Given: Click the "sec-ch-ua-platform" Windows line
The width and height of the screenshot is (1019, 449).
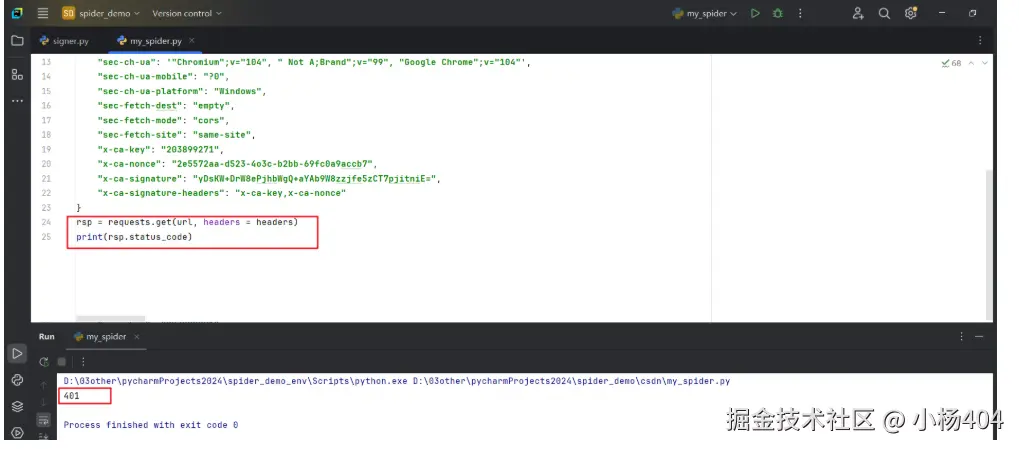Looking at the screenshot, I should 182,91.
